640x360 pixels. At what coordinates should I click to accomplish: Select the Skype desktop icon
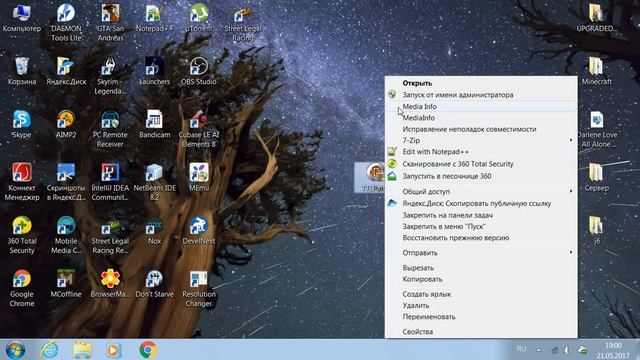pyautogui.click(x=22, y=124)
